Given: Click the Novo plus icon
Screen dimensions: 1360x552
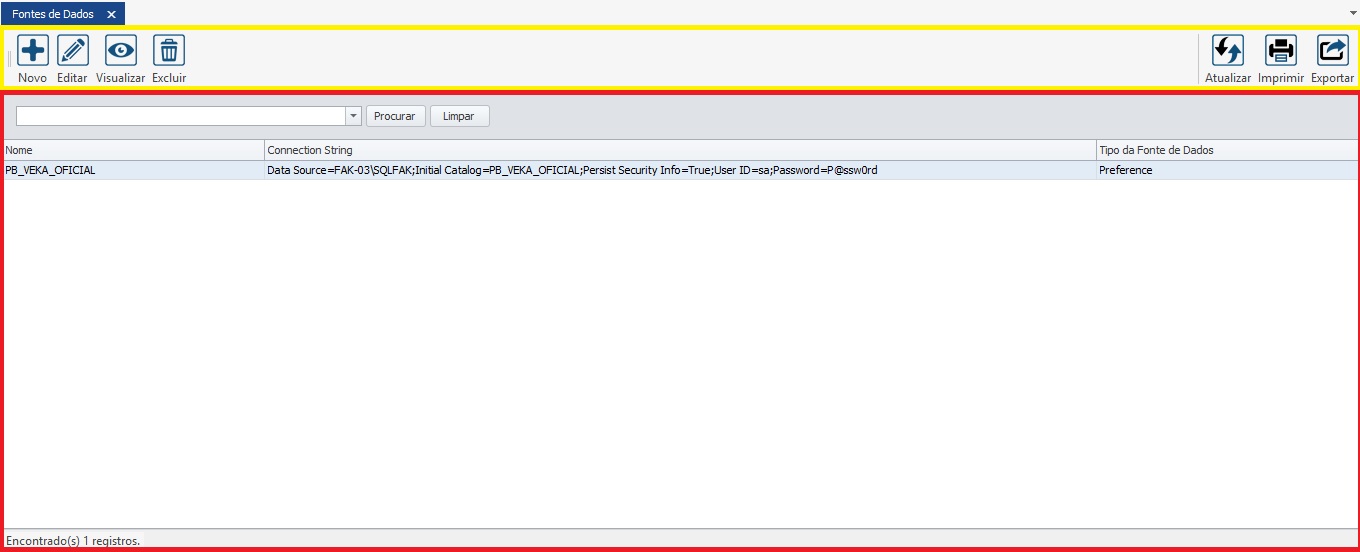Looking at the screenshot, I should 33,50.
